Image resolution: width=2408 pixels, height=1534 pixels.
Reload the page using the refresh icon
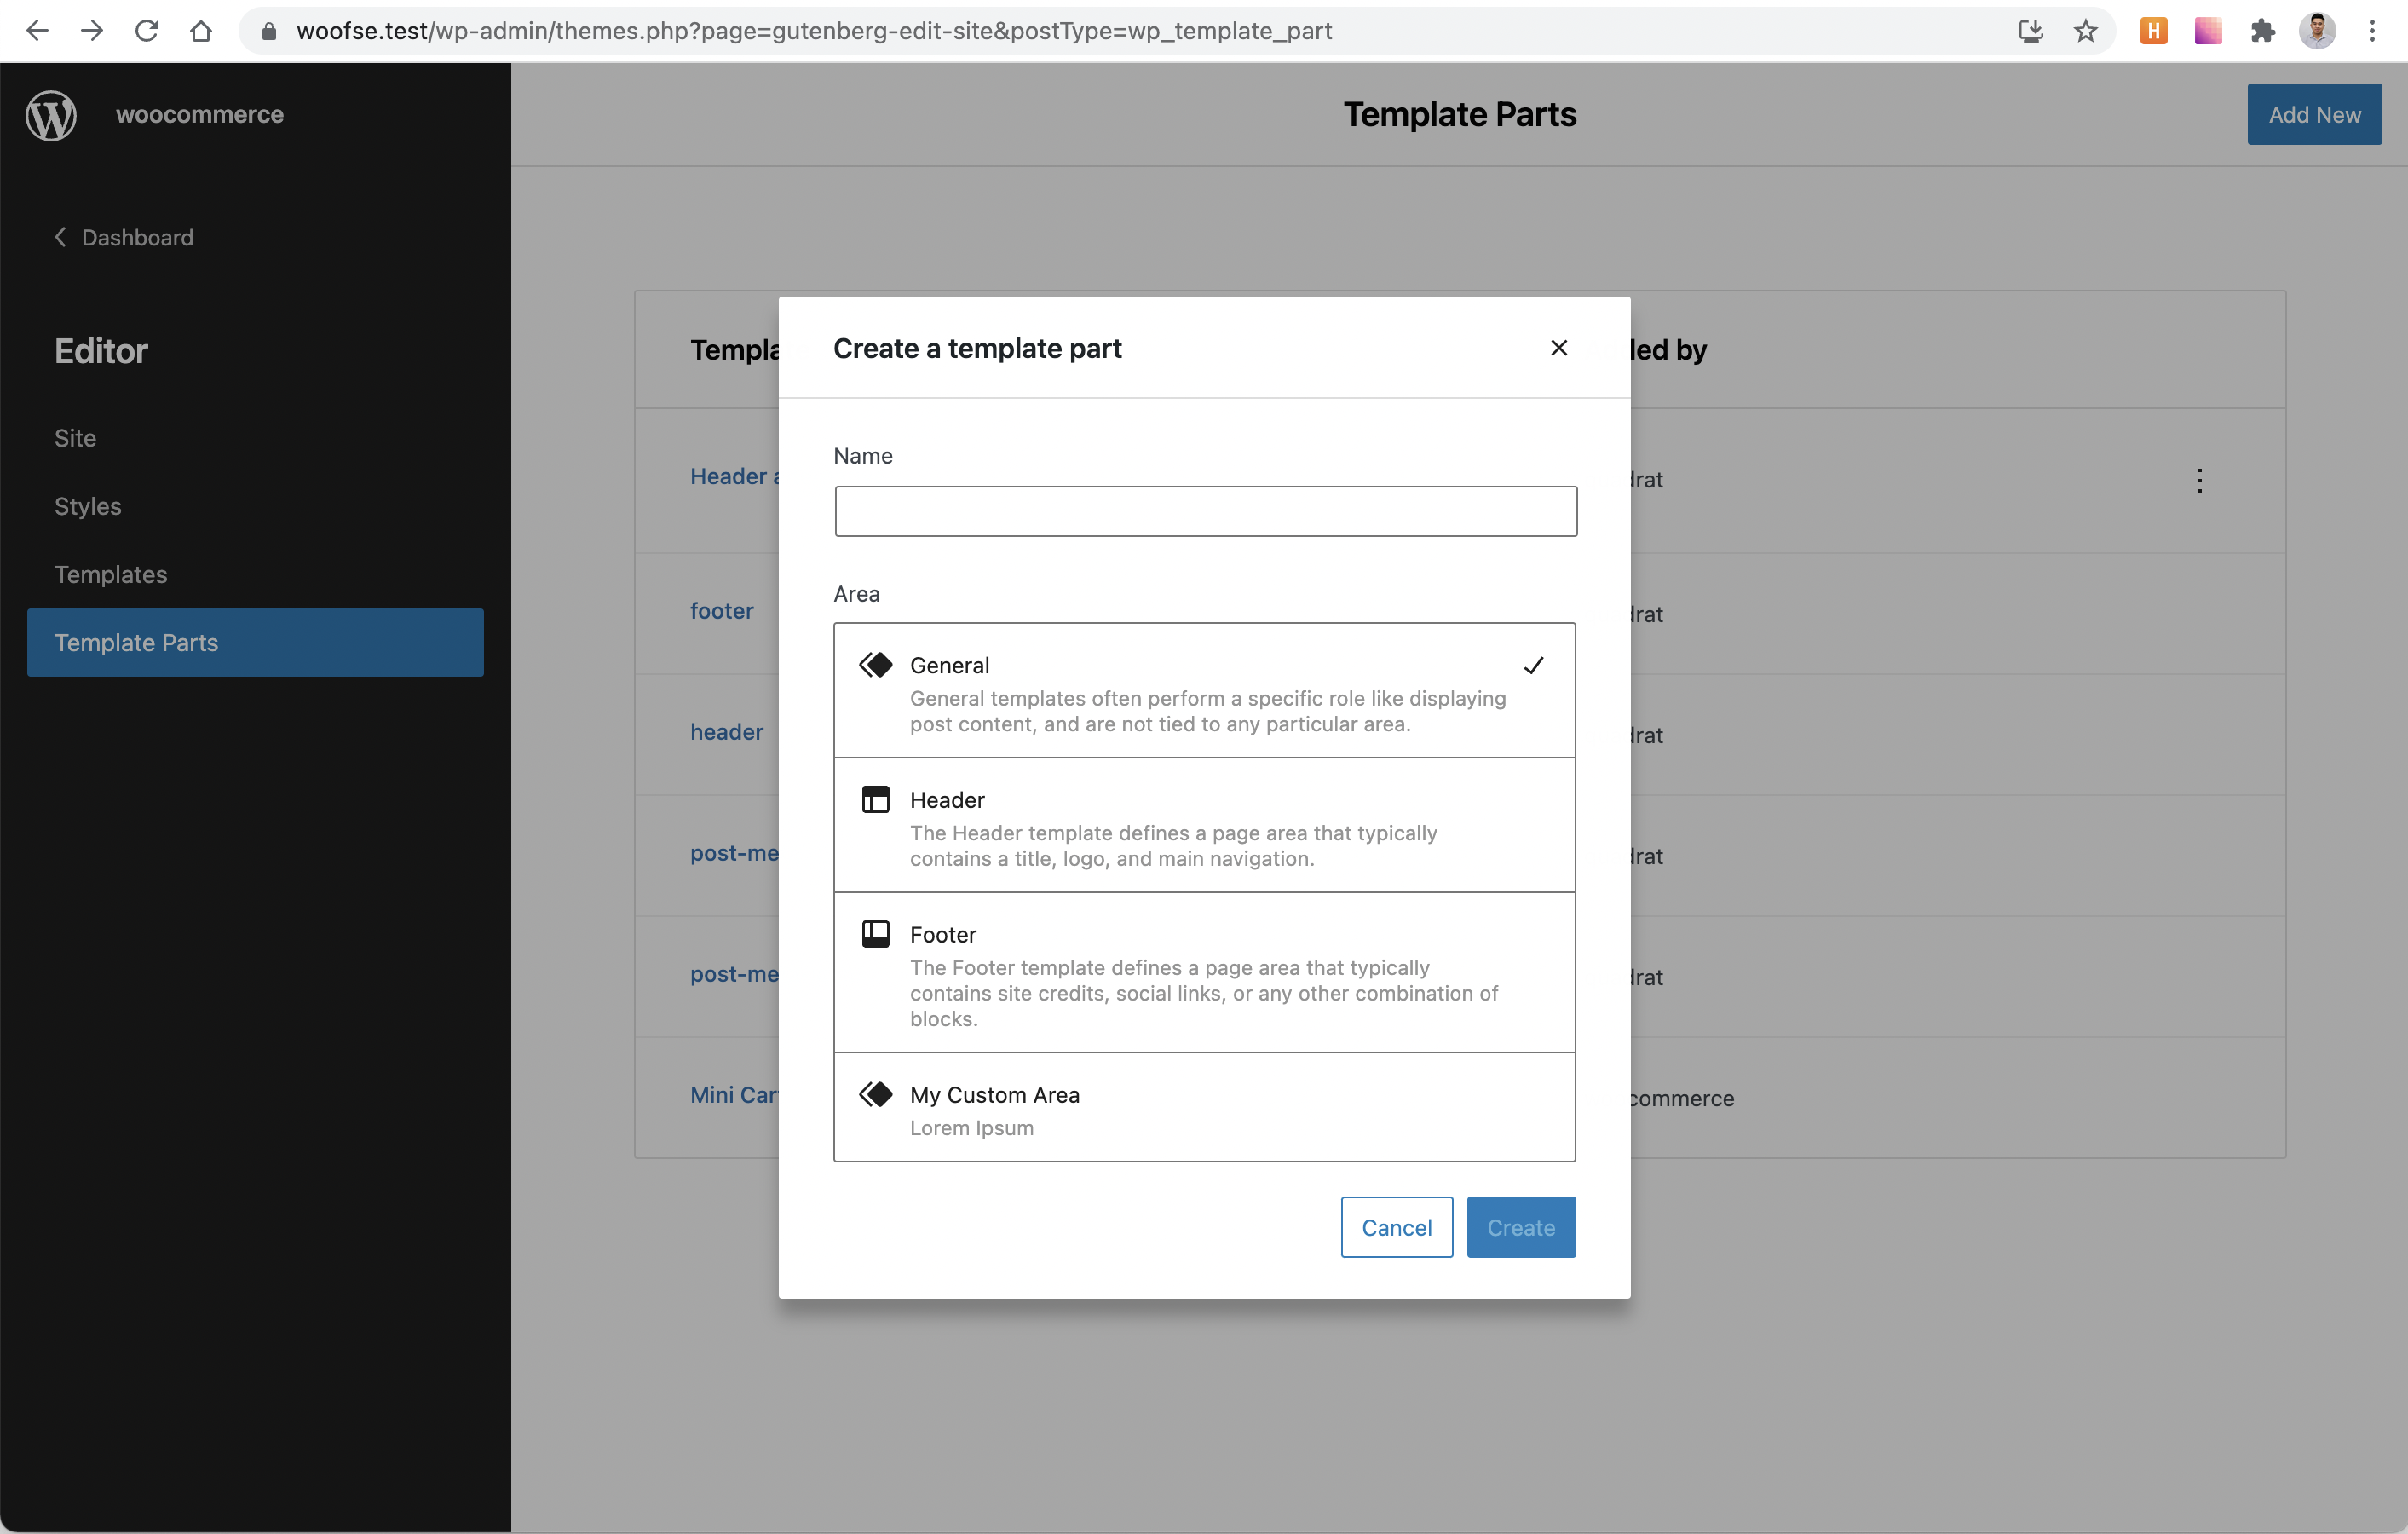coord(147,31)
